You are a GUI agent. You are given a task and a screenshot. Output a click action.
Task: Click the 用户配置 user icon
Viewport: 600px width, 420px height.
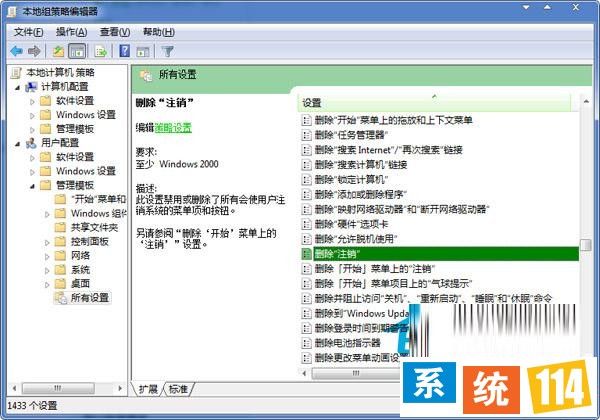tap(31, 143)
